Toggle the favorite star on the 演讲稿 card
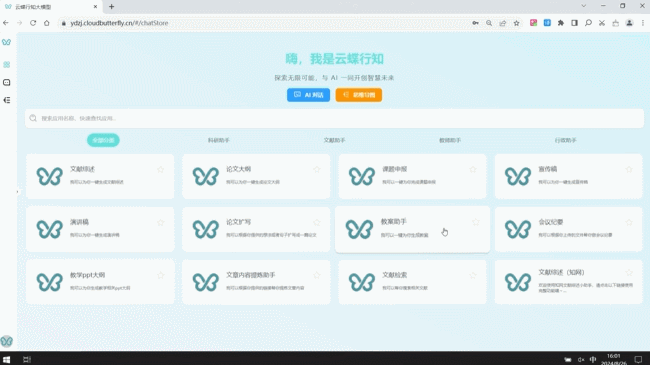Image resolution: width=650 pixels, height=365 pixels. click(160, 222)
